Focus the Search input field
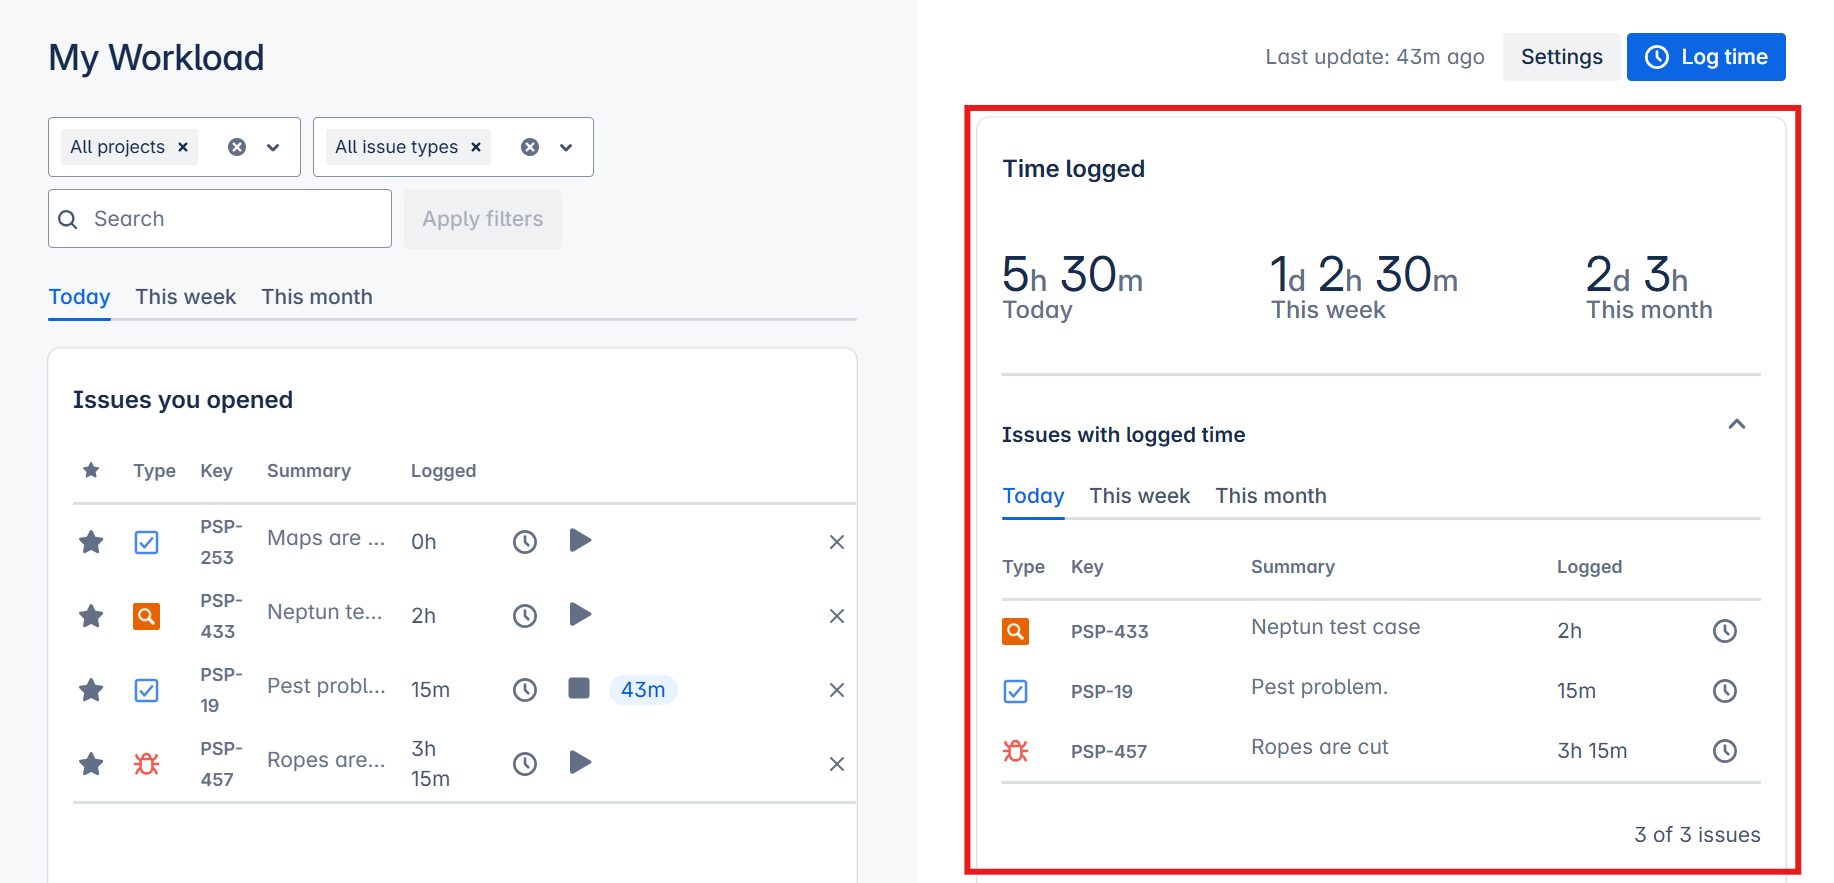The height and width of the screenshot is (883, 1834). (220, 219)
